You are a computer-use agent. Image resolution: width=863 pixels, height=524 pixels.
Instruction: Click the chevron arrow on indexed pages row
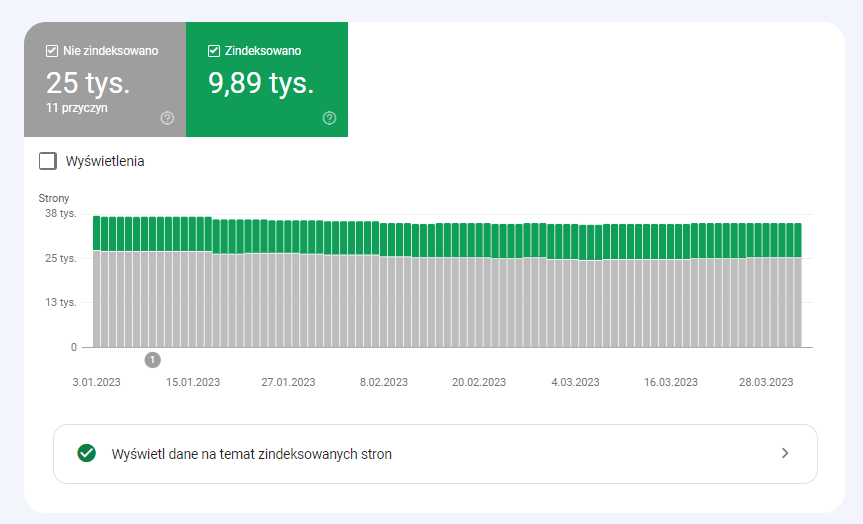click(785, 453)
